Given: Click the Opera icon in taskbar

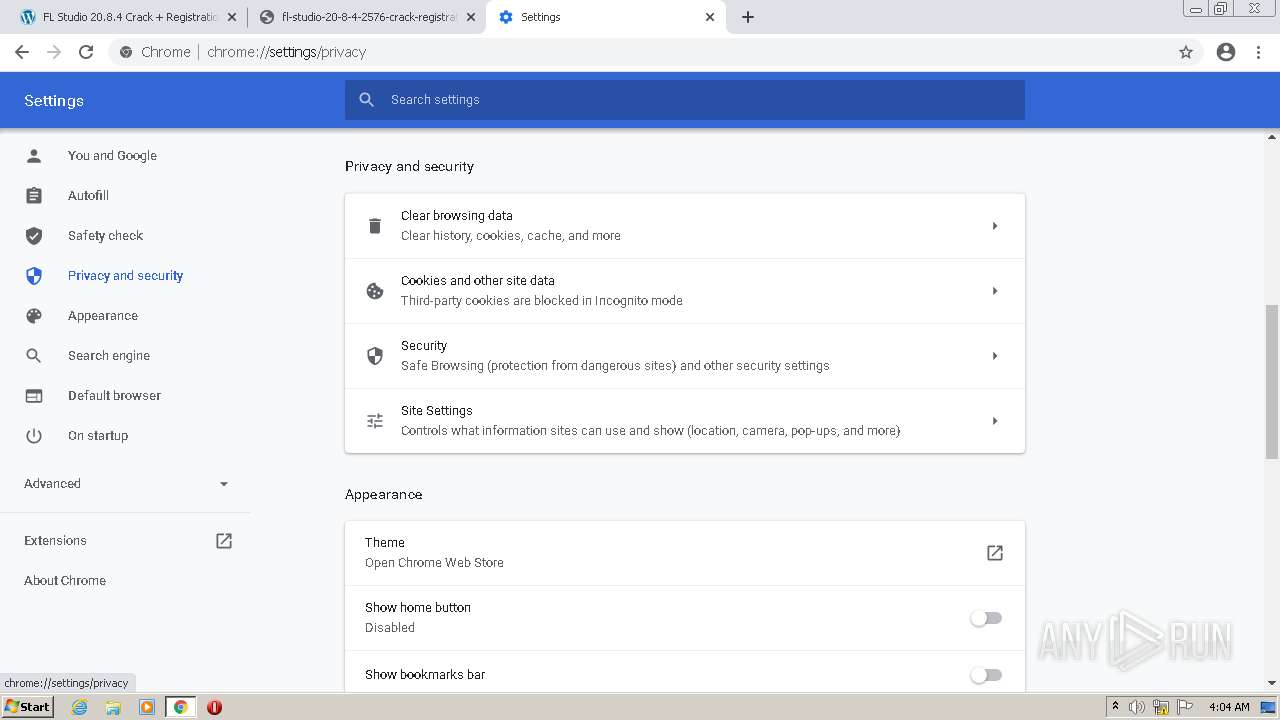Looking at the screenshot, I should click(214, 707).
